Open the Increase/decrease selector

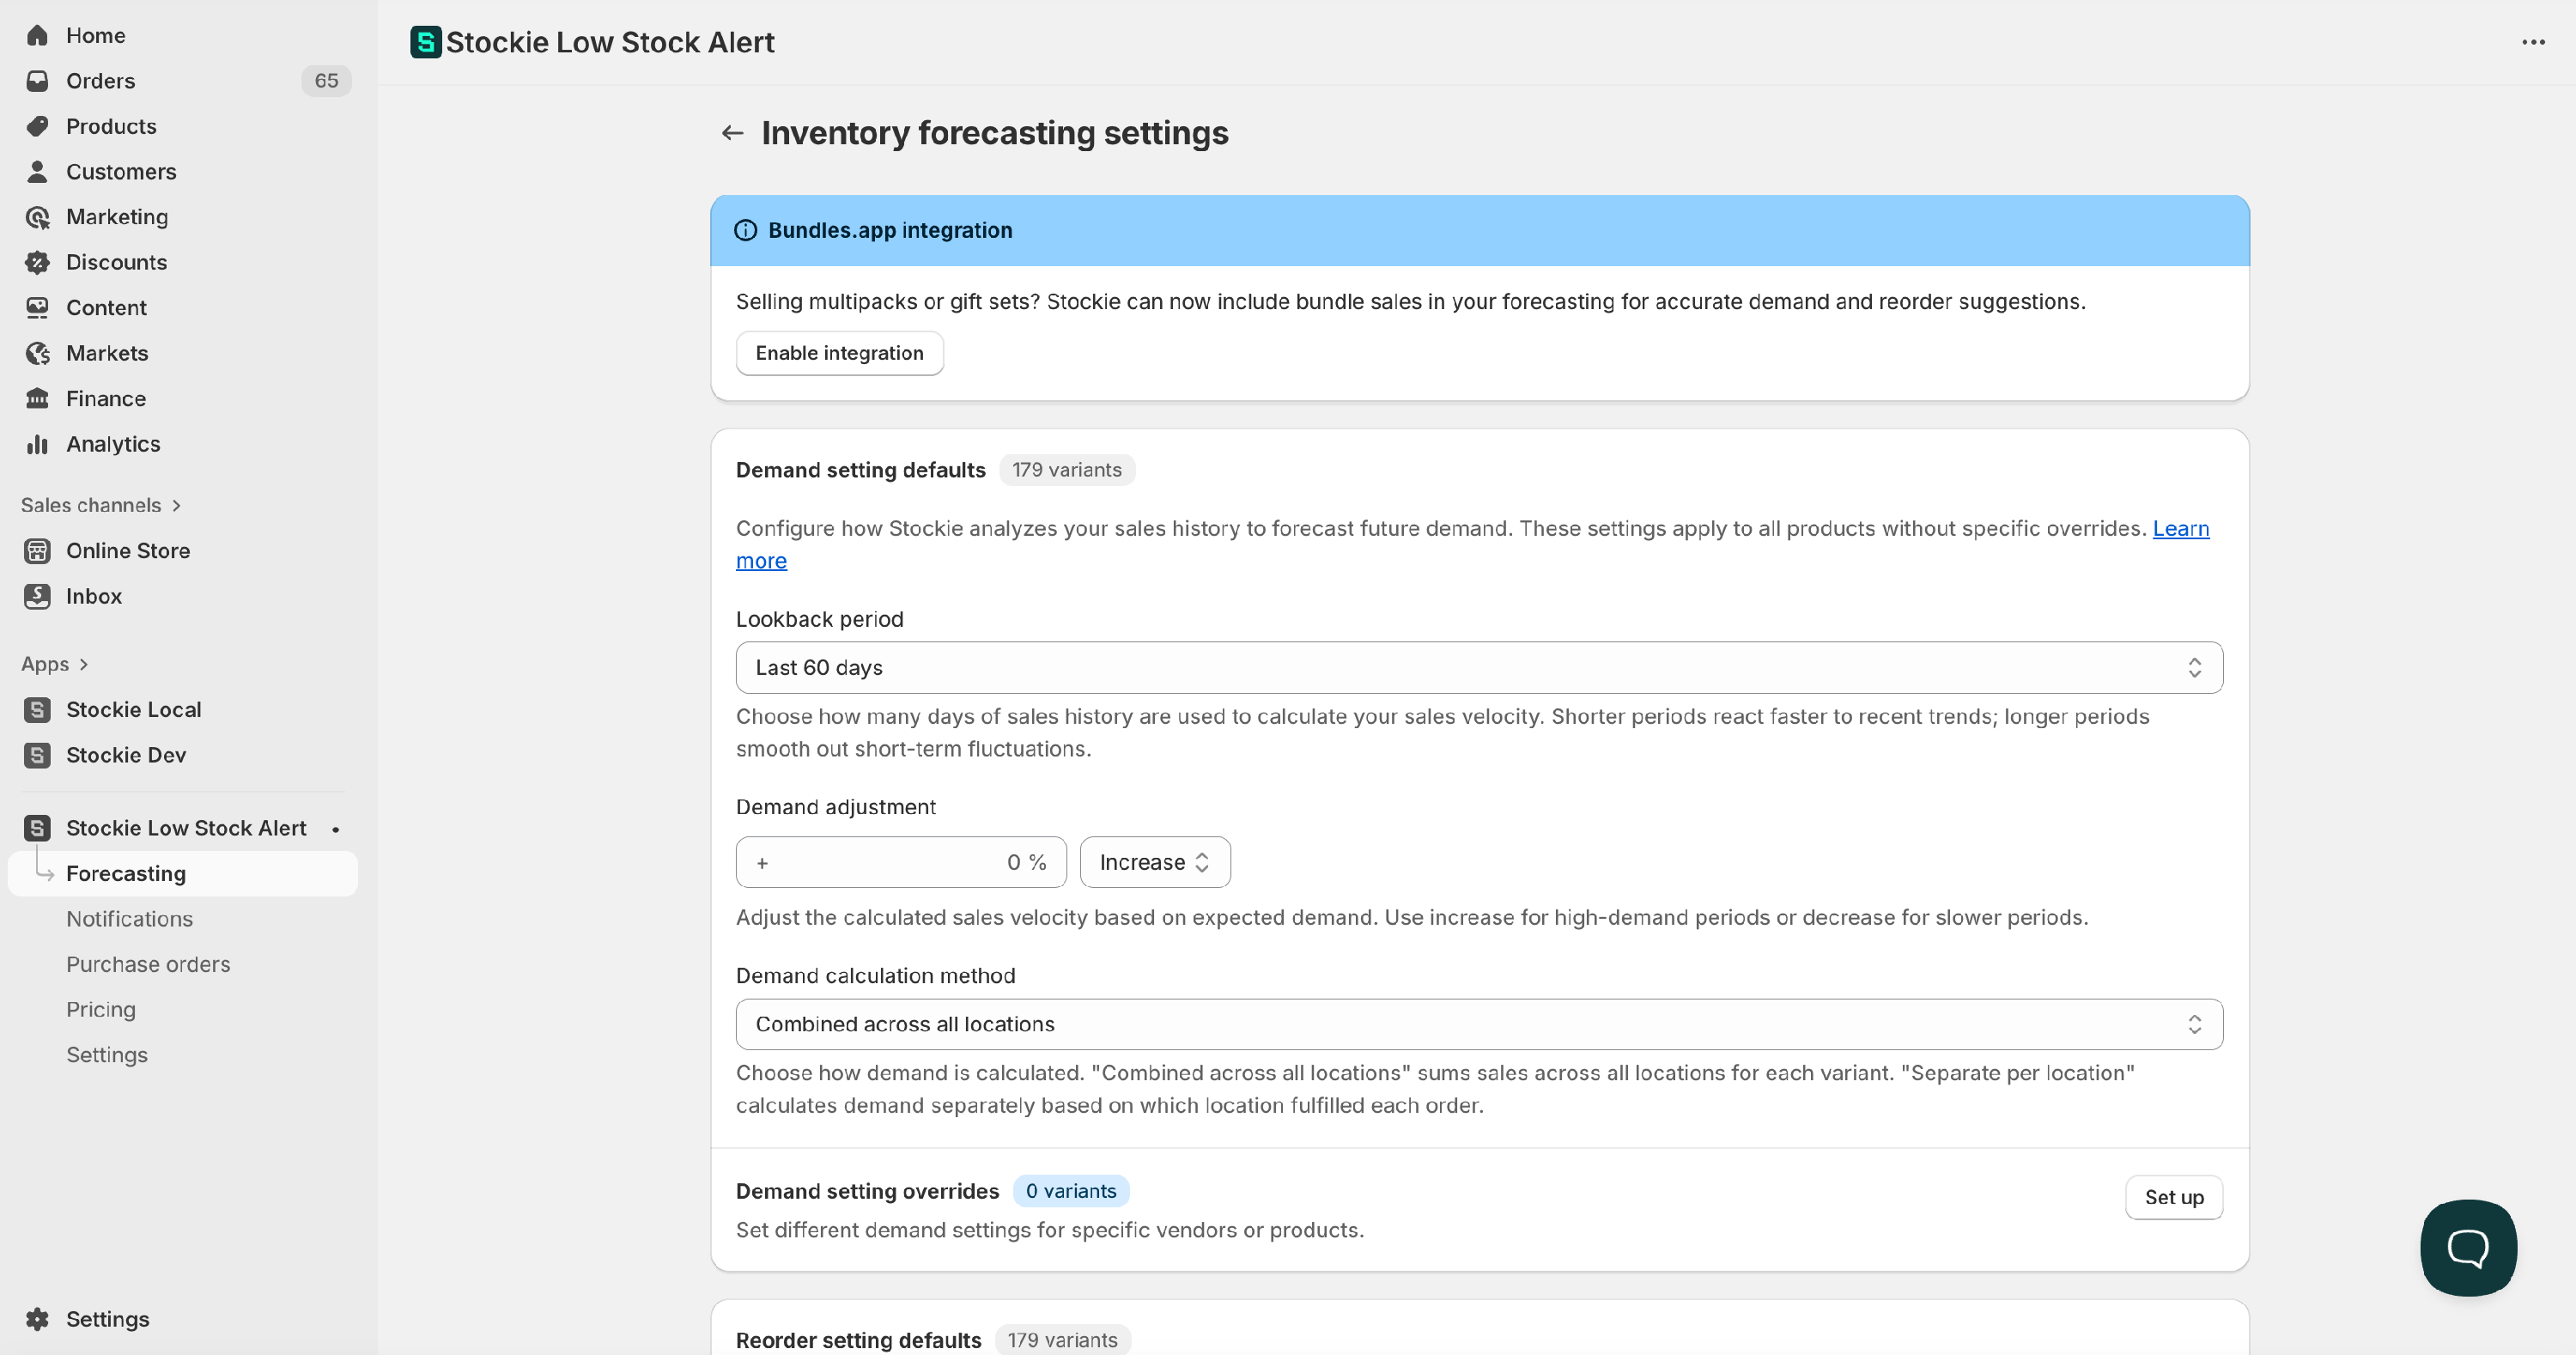1154,862
